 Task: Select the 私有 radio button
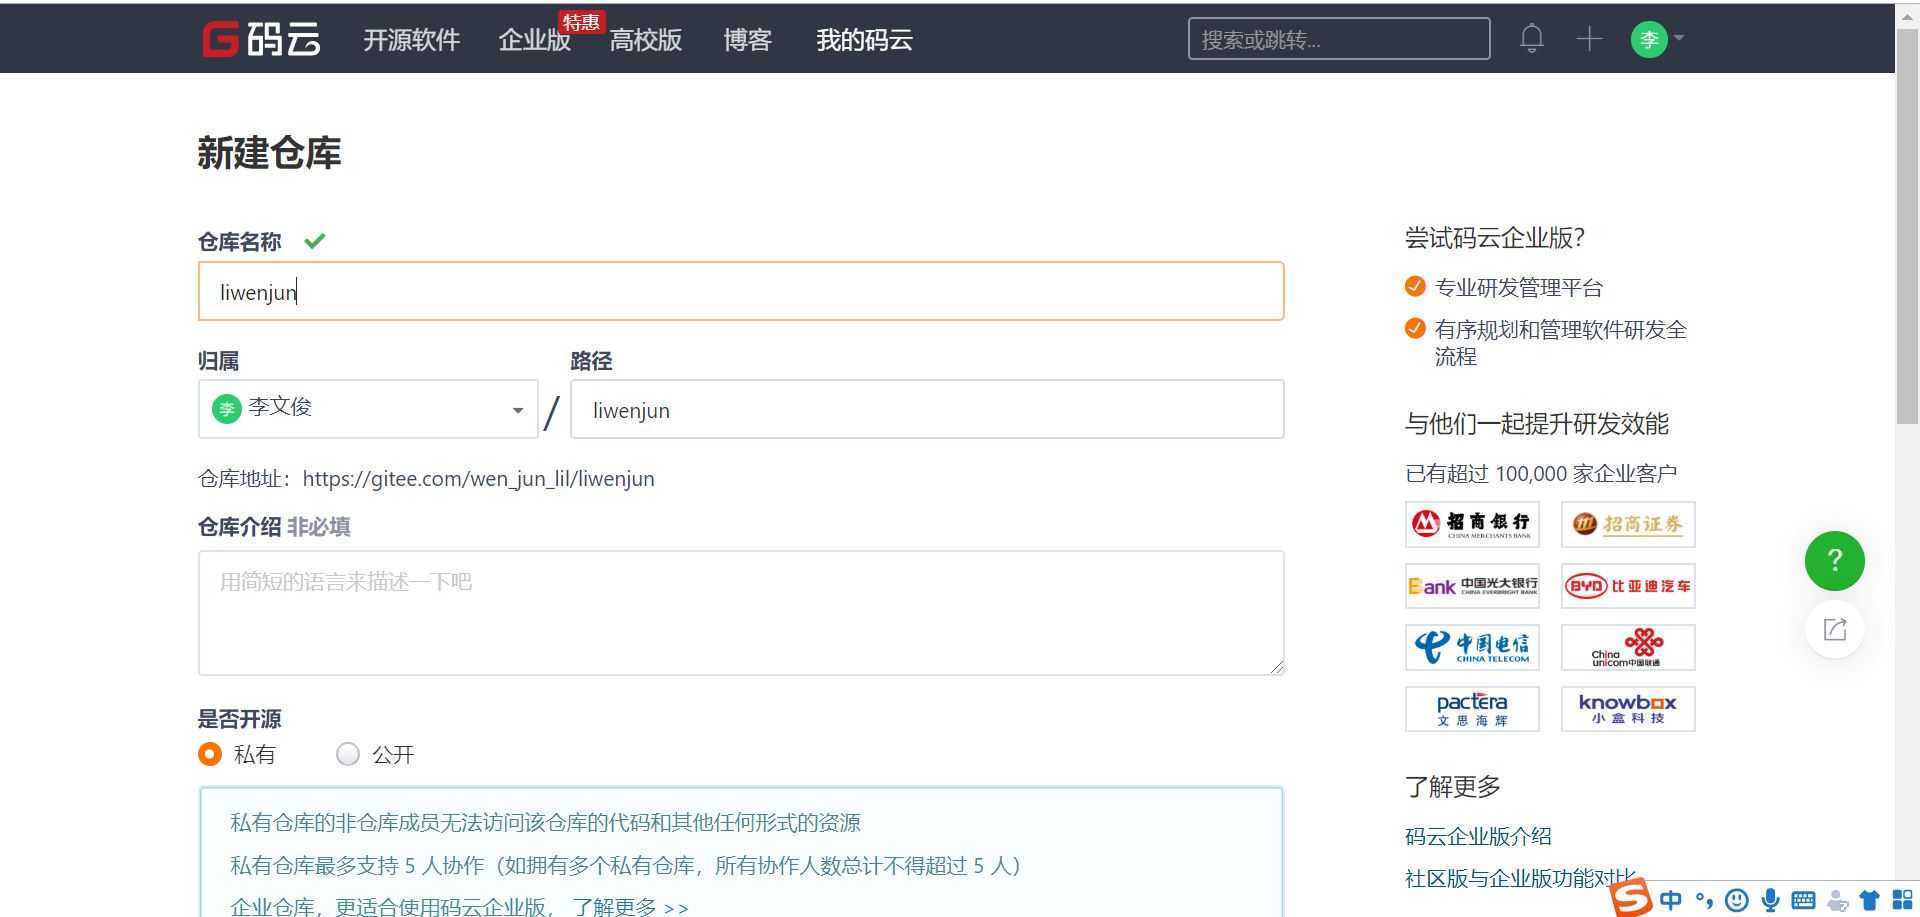pos(210,754)
